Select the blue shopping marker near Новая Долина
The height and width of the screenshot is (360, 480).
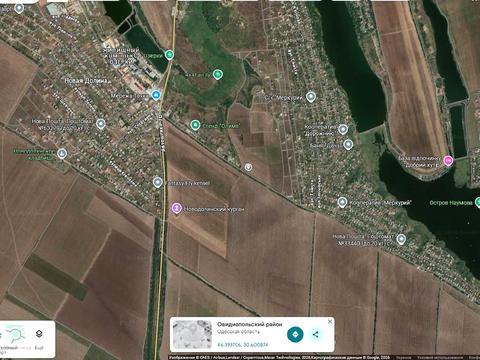coord(156,95)
